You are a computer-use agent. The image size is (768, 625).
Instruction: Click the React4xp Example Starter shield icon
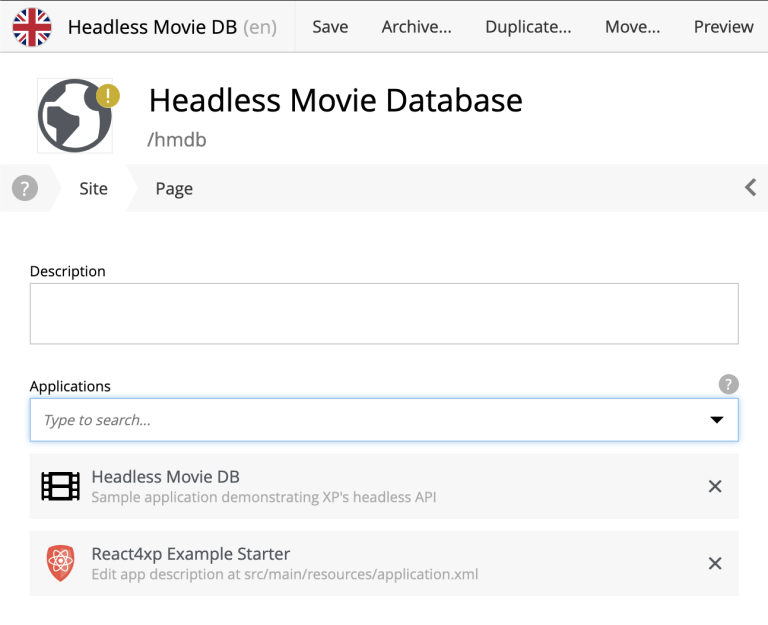61,563
